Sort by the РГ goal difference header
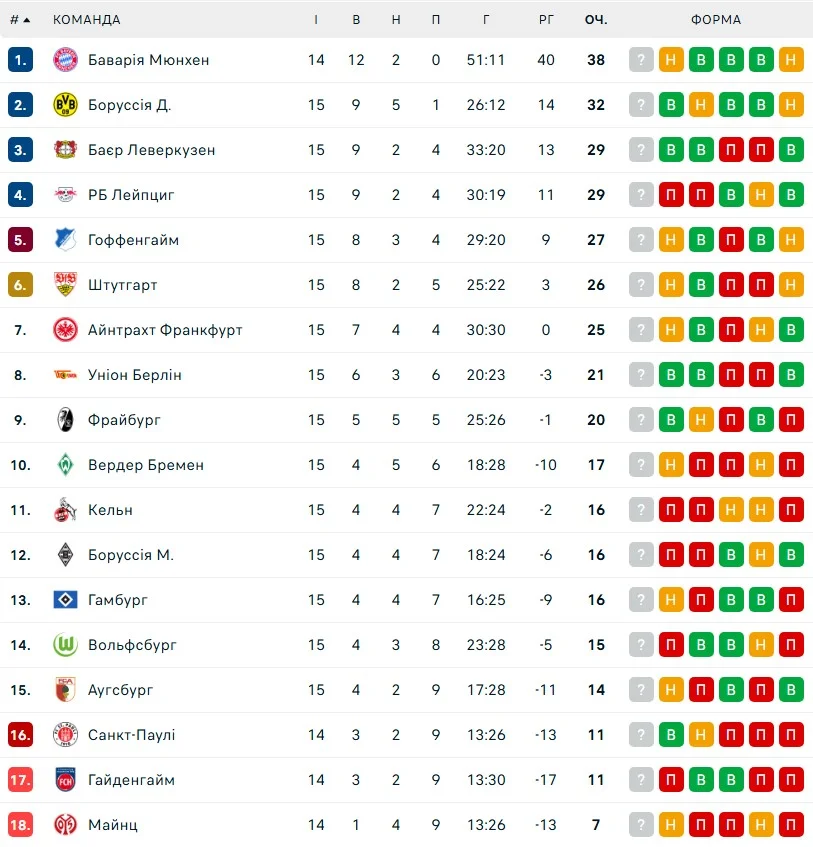The width and height of the screenshot is (813, 847). (x=545, y=20)
